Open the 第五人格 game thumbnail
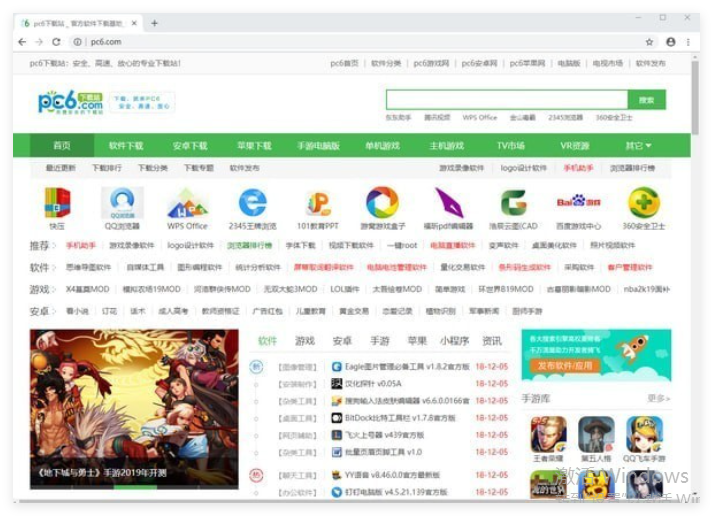The image size is (713, 516). [596, 434]
